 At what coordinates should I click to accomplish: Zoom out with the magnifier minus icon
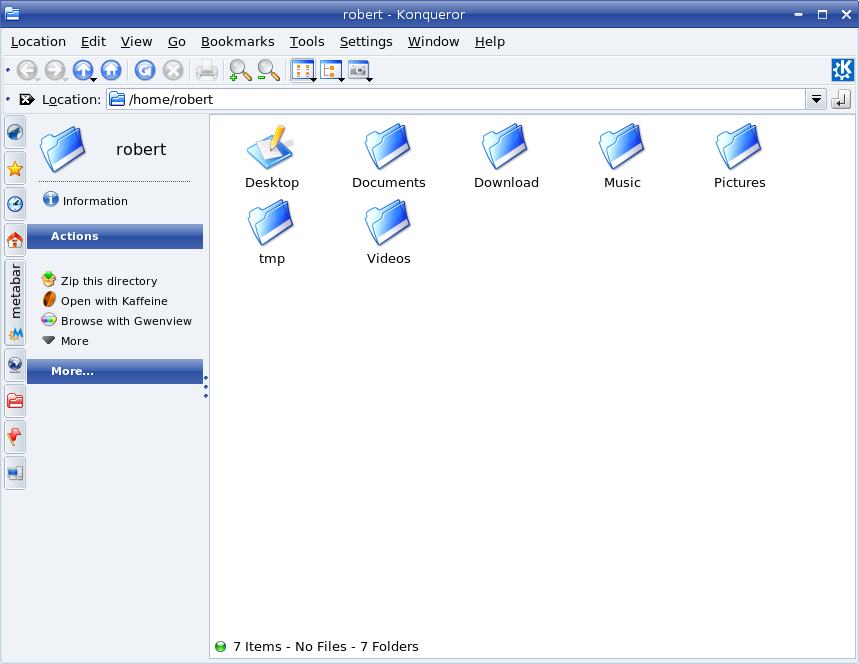click(268, 71)
